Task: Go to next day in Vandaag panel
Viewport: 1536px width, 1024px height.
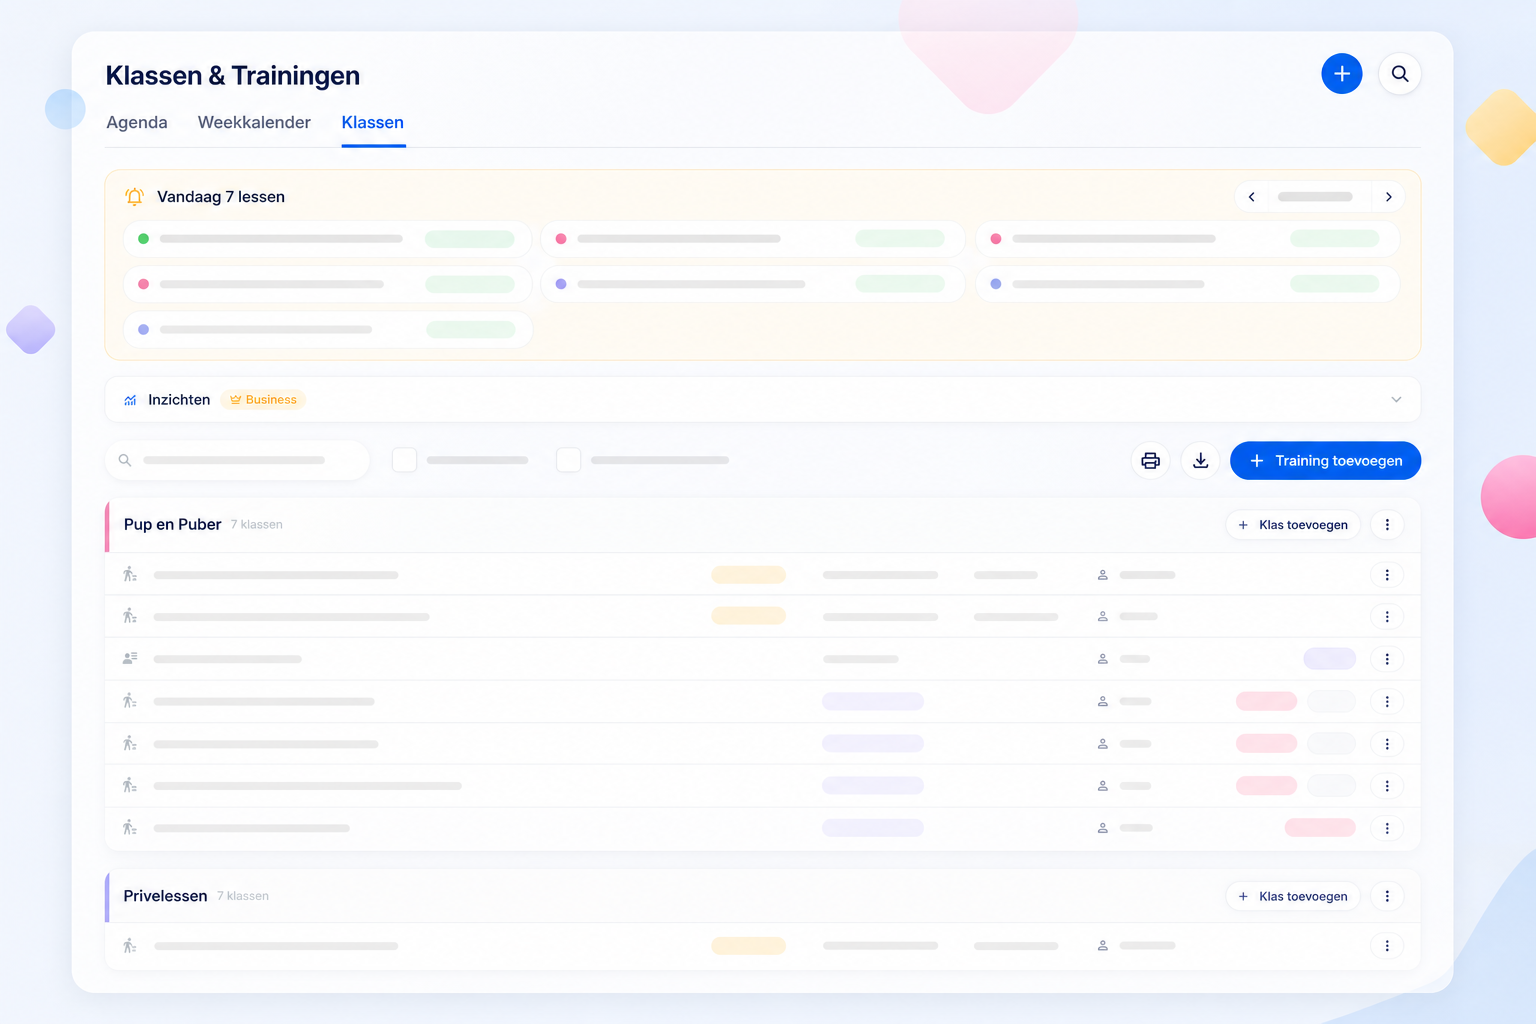Action: point(1388,197)
